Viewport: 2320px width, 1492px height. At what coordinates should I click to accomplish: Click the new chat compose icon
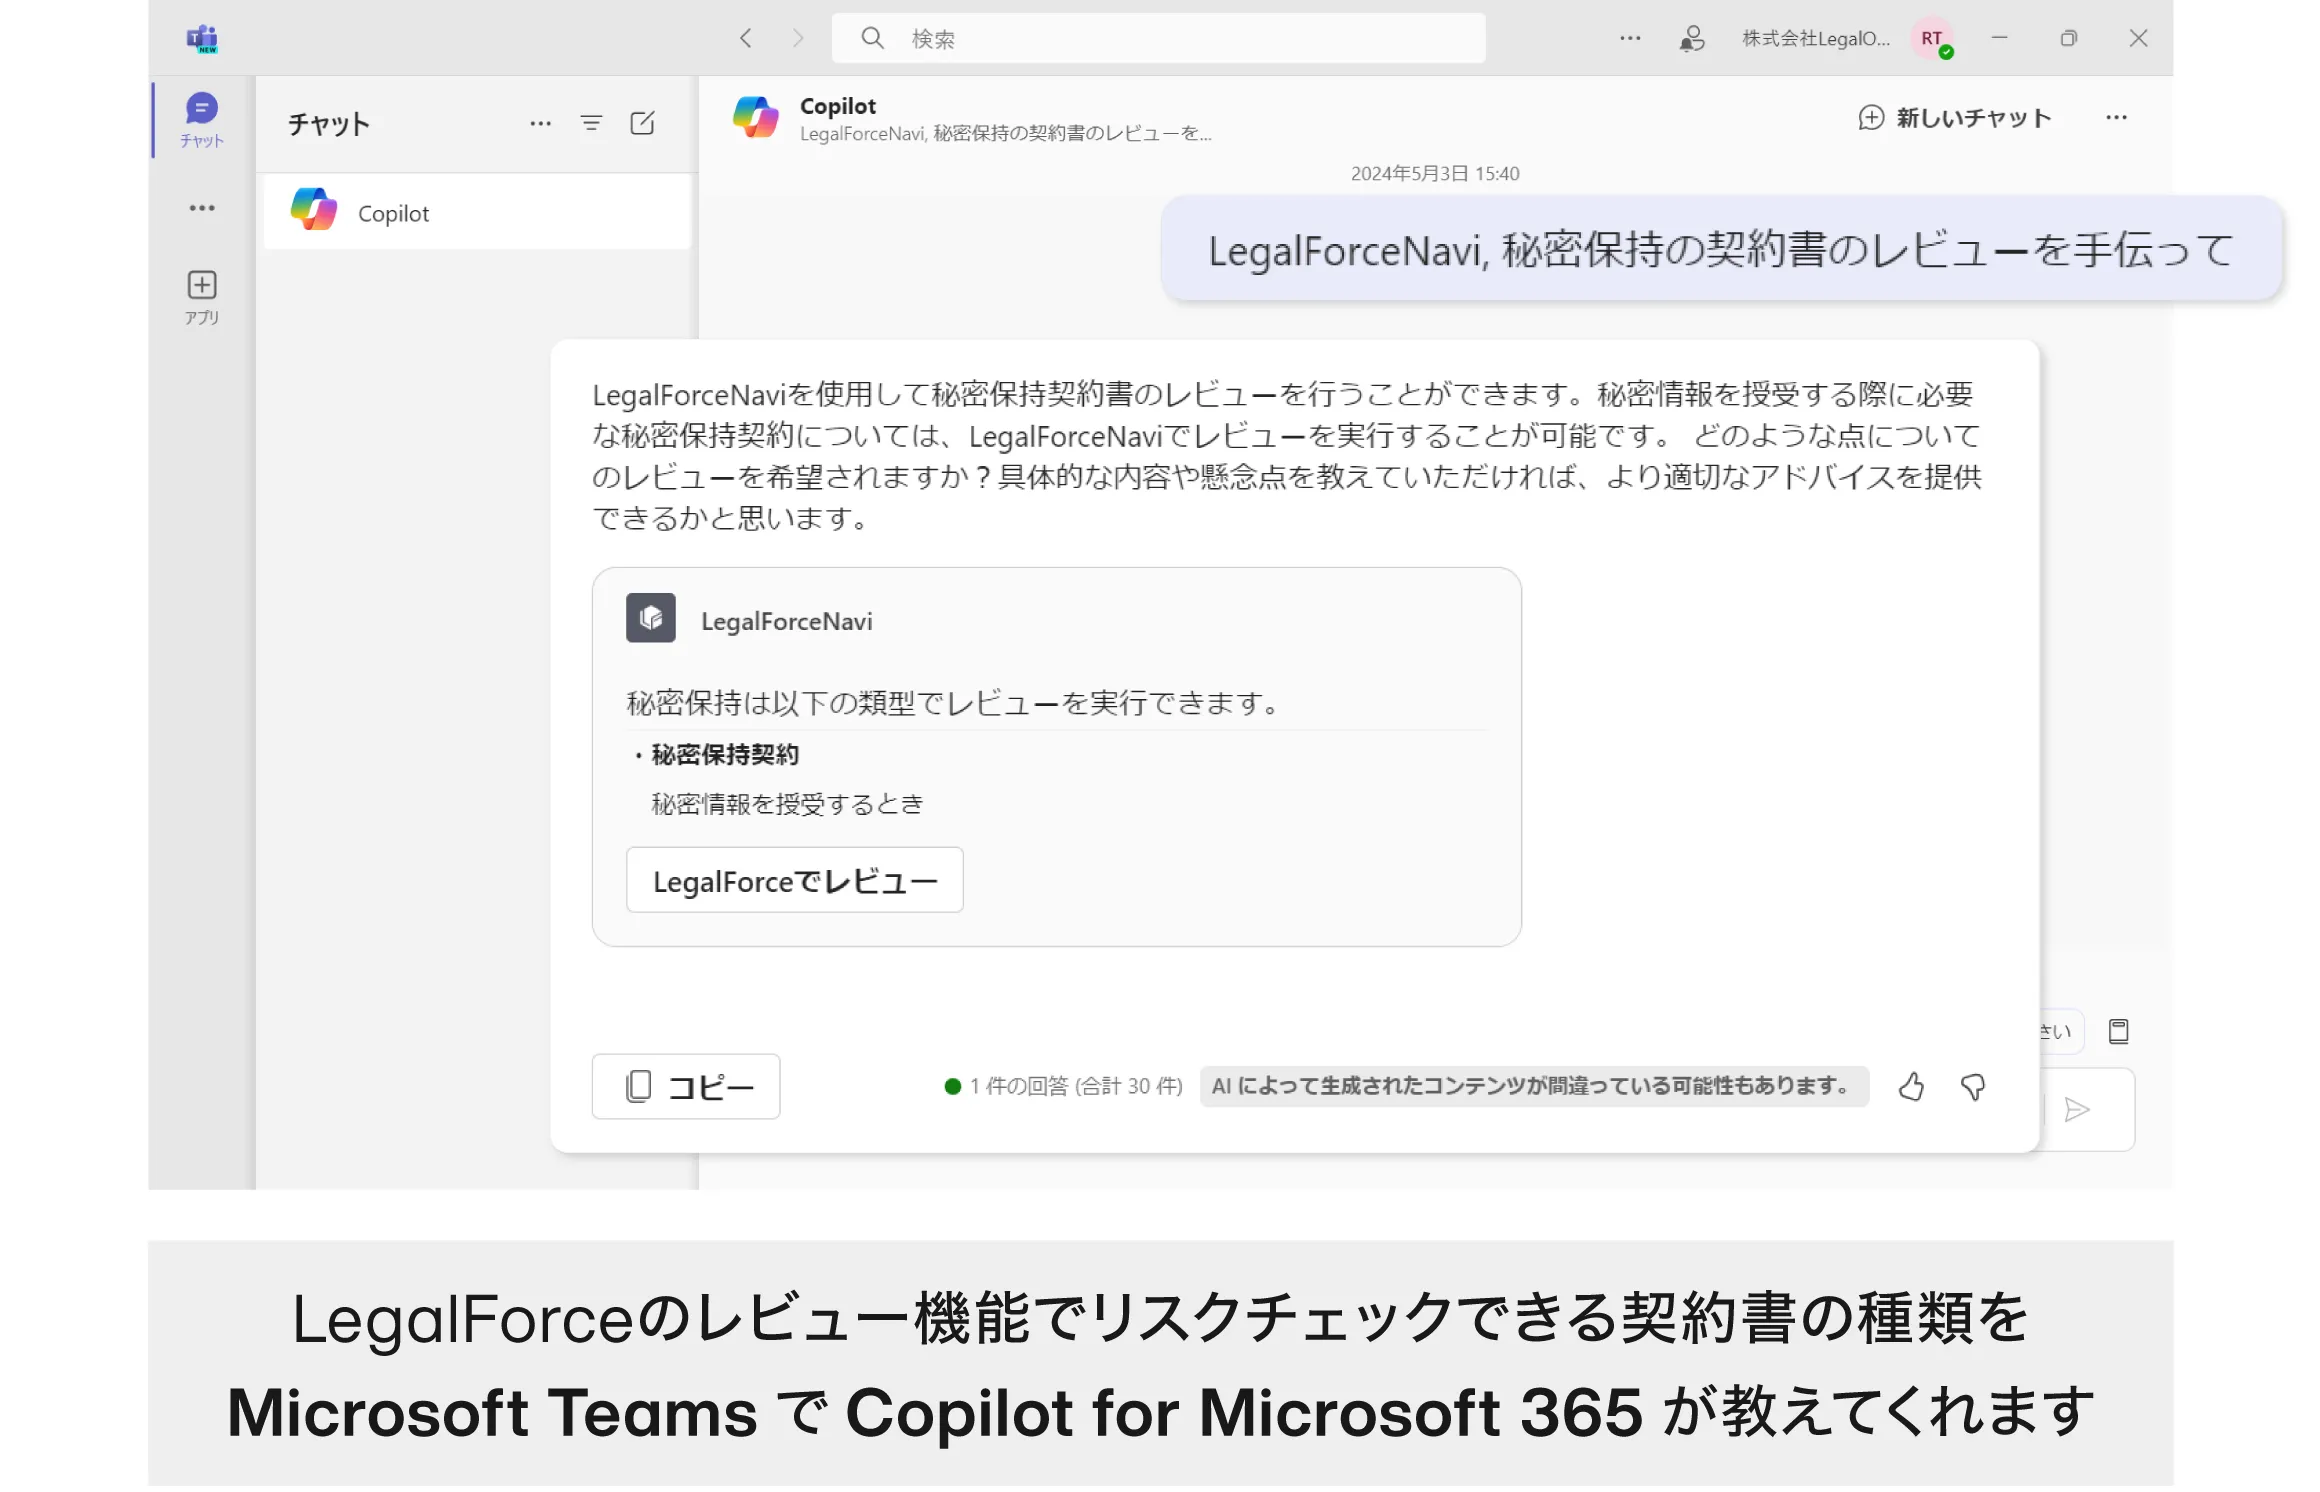click(x=642, y=123)
